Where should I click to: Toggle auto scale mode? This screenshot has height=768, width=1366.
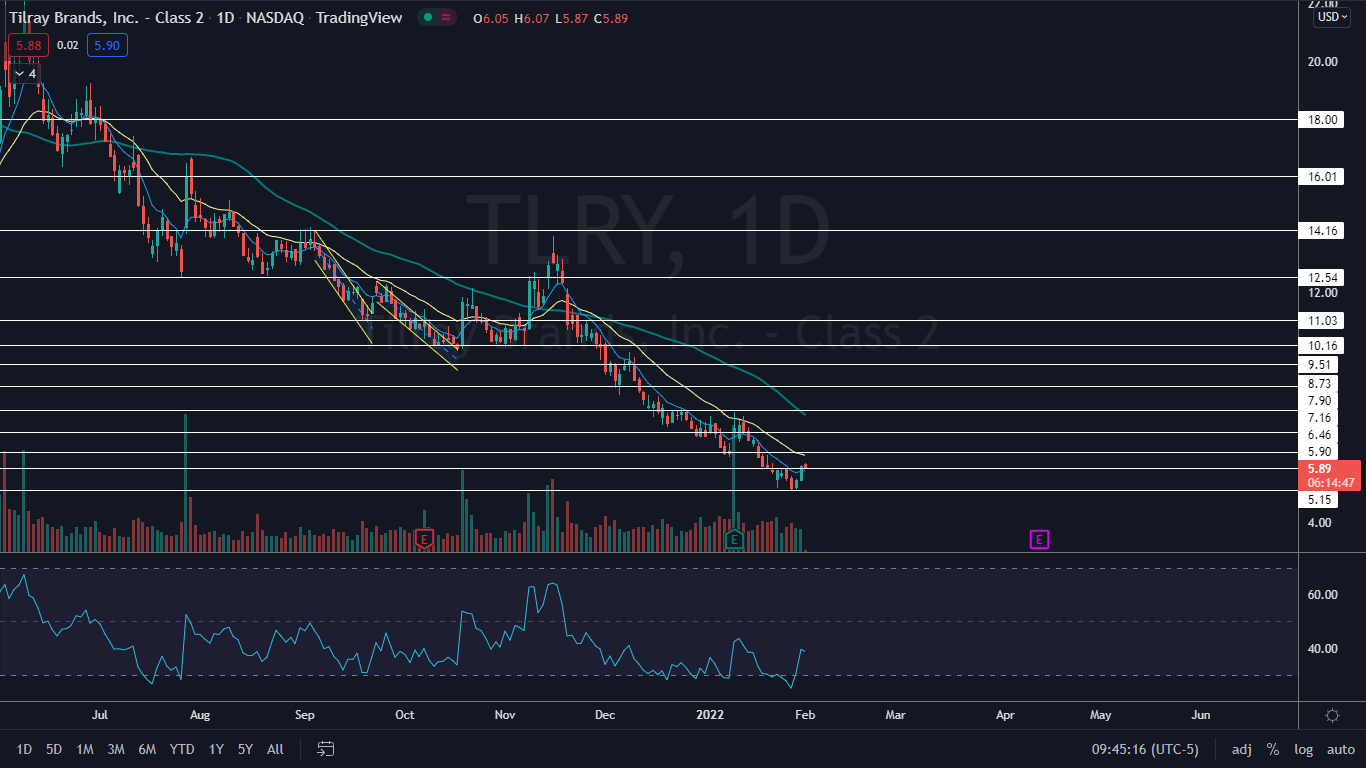coord(1340,749)
